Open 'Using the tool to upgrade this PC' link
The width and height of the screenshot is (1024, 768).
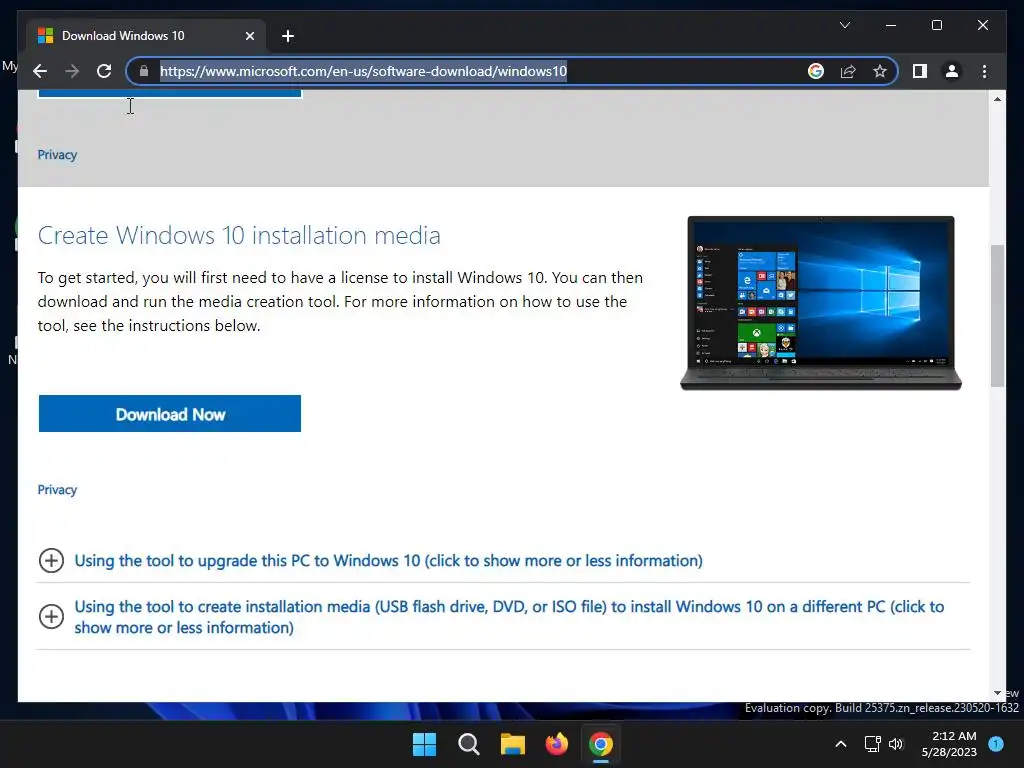388,560
